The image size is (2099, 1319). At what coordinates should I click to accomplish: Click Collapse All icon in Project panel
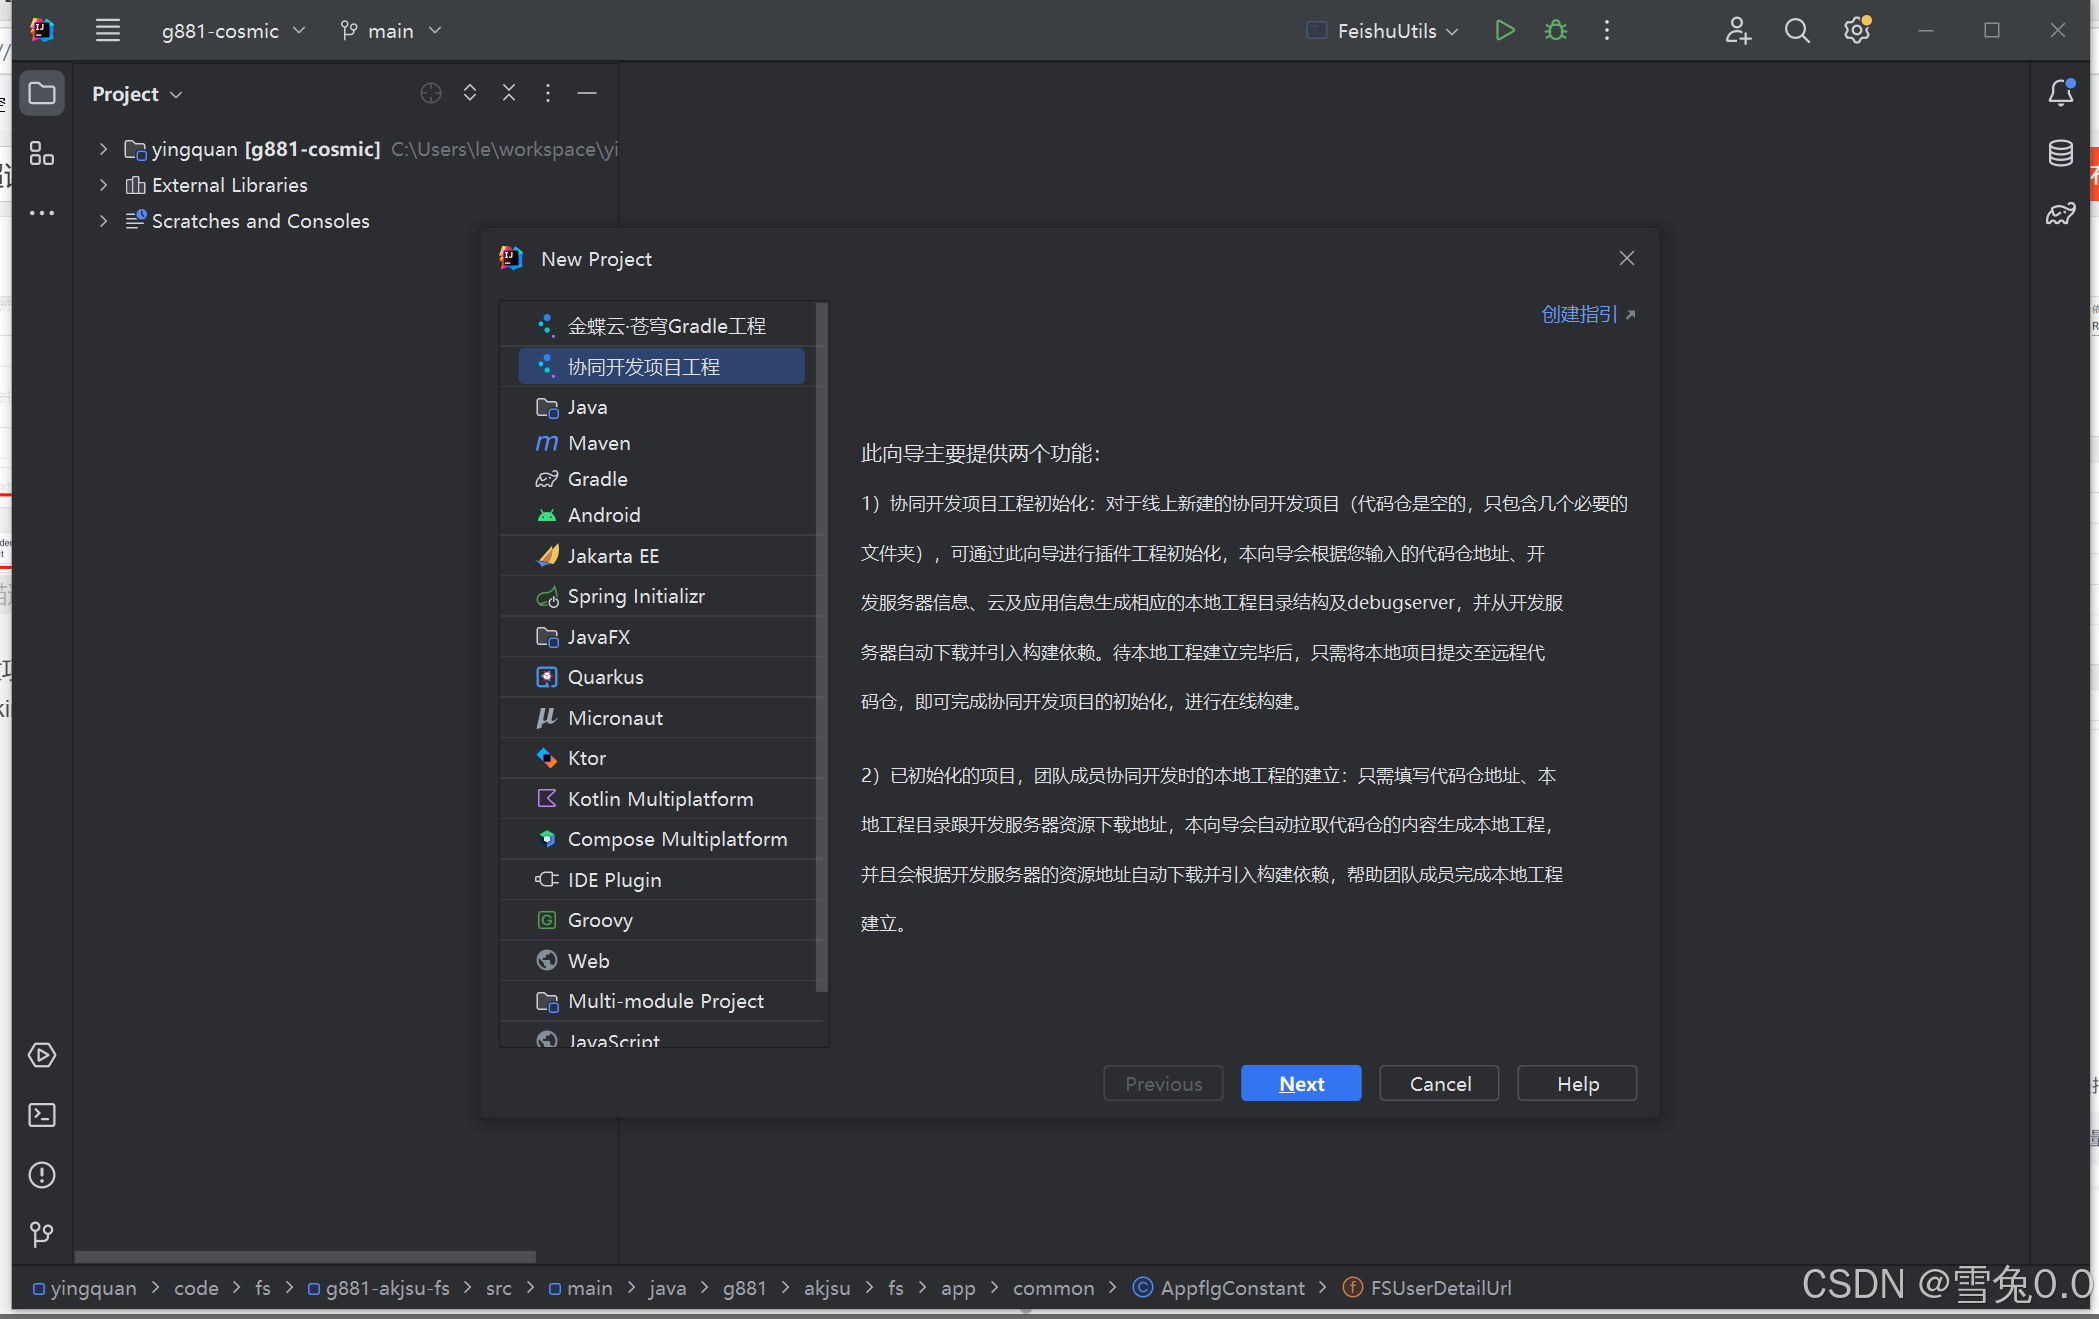[509, 93]
